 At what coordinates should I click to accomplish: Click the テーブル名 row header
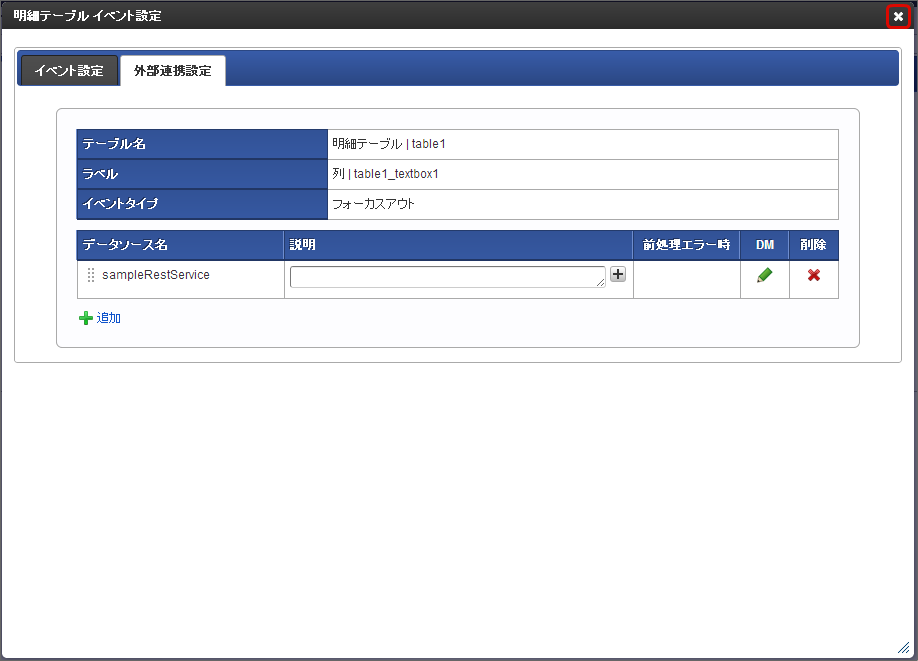pyautogui.click(x=202, y=144)
